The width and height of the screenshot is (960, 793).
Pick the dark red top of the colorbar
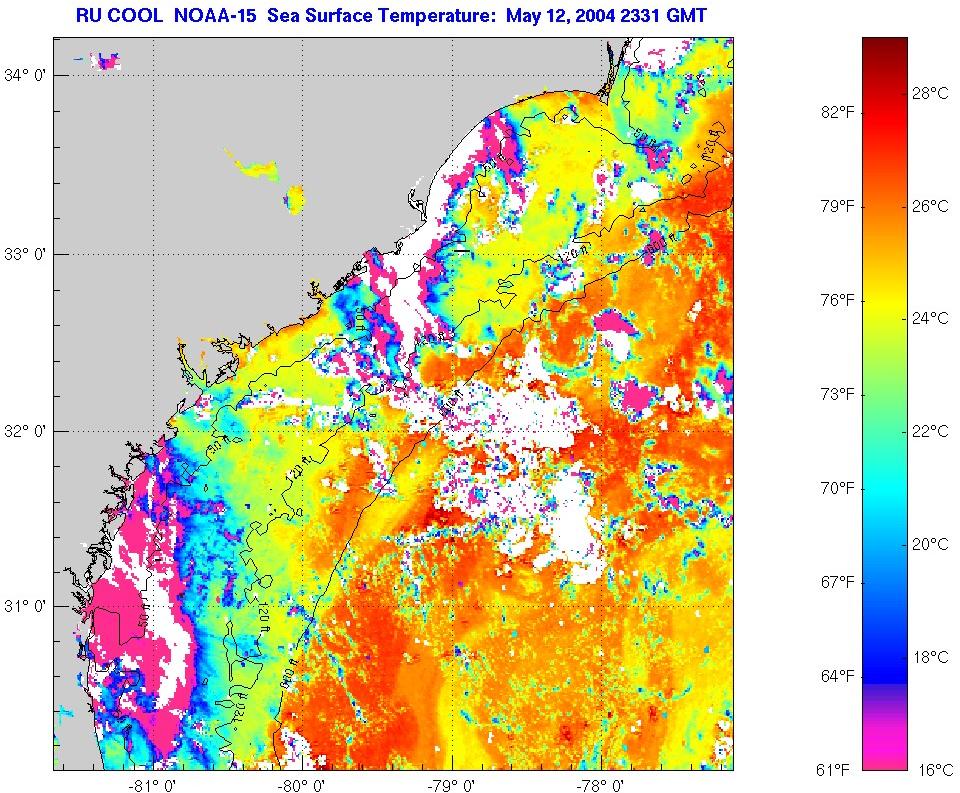coord(885,49)
